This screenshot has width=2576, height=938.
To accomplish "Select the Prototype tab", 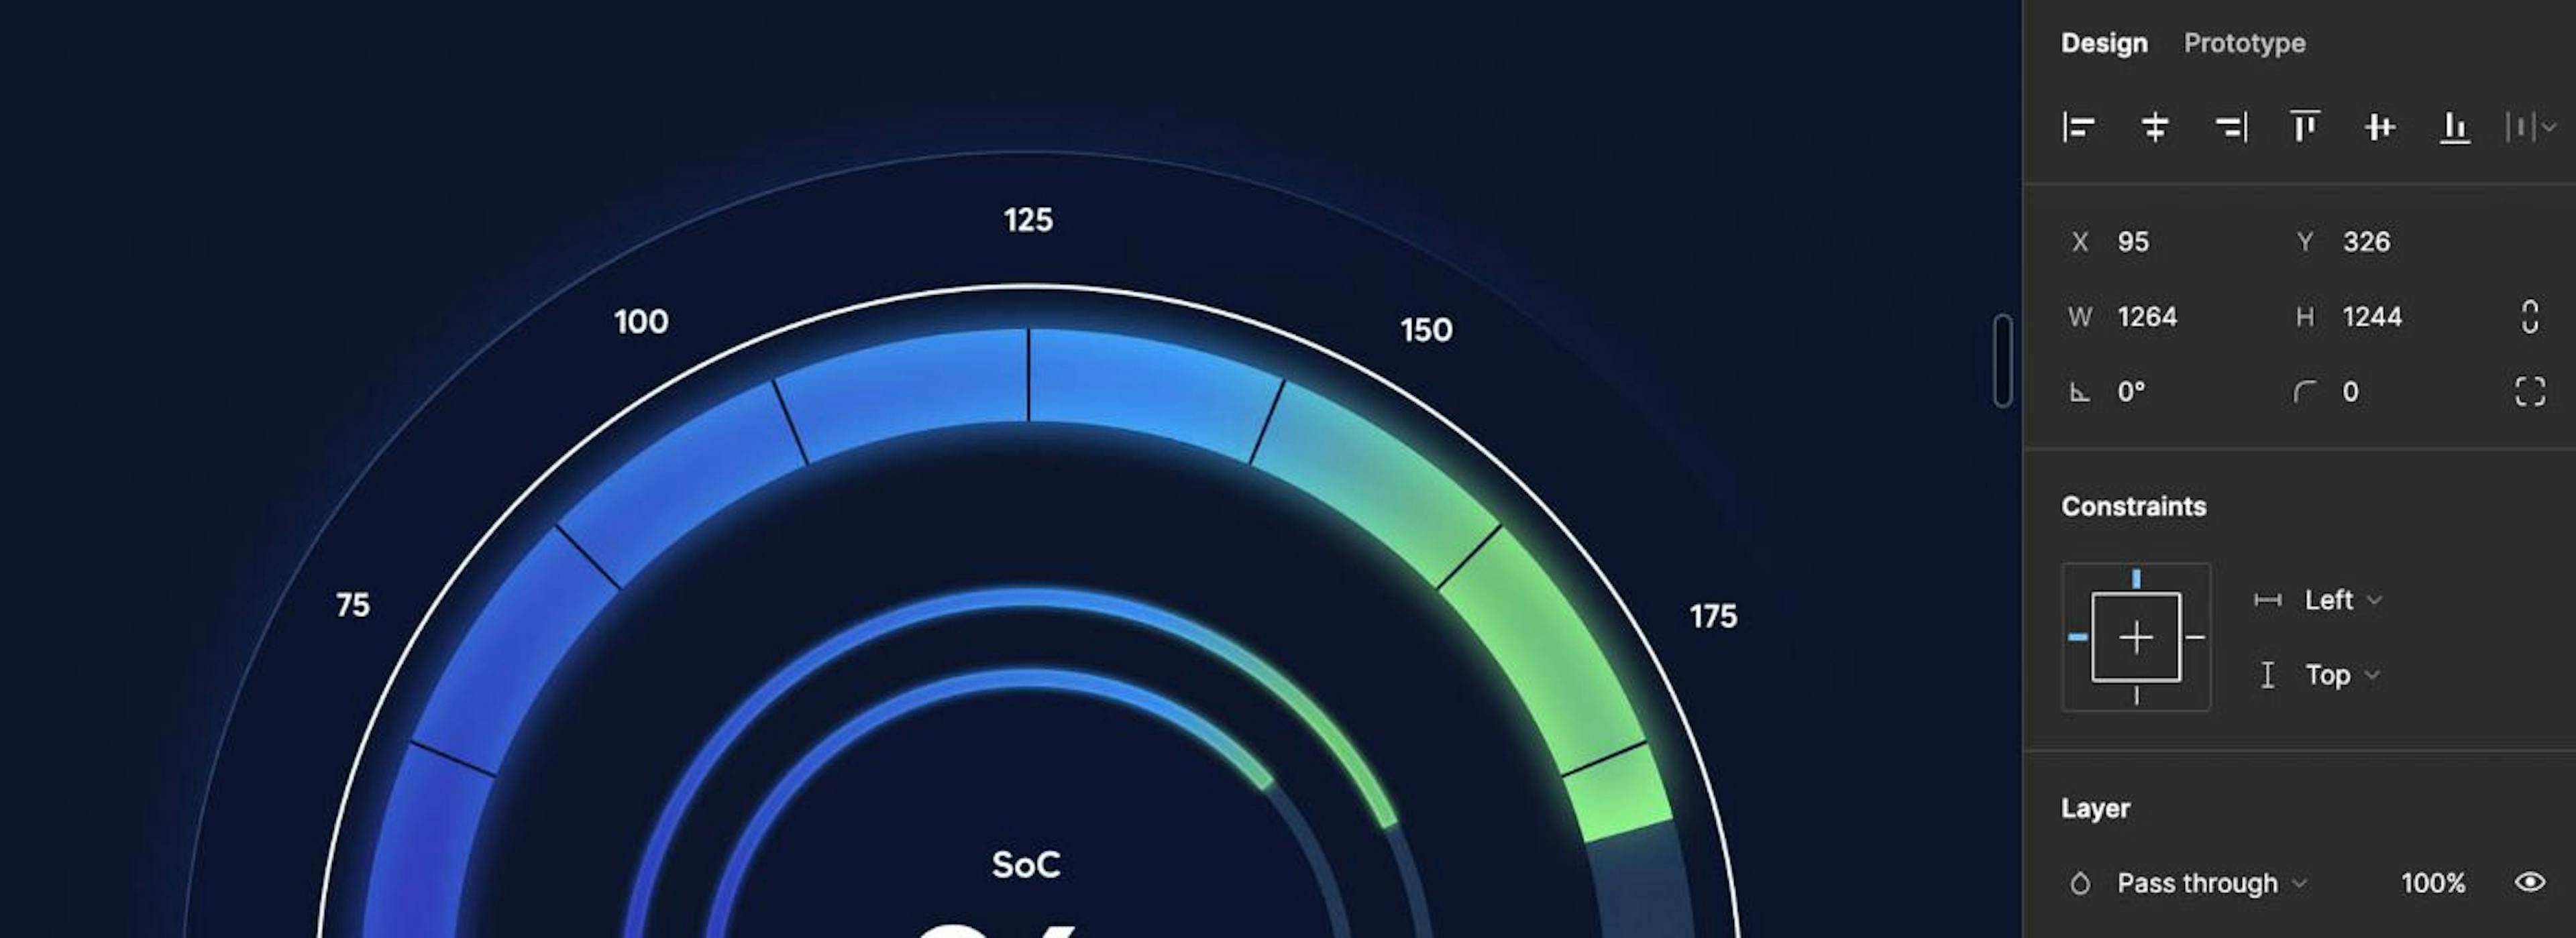I will [x=2244, y=41].
